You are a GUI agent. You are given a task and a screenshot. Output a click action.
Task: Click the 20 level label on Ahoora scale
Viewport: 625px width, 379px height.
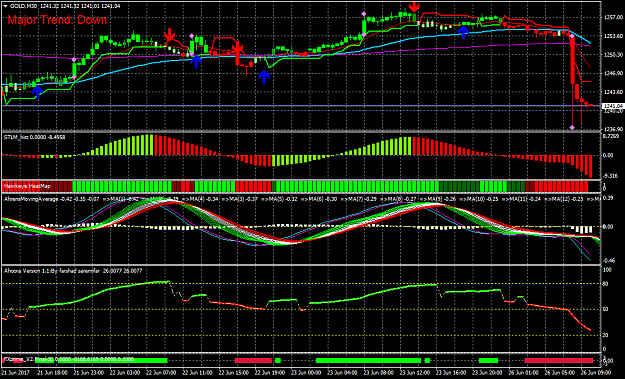[605, 335]
